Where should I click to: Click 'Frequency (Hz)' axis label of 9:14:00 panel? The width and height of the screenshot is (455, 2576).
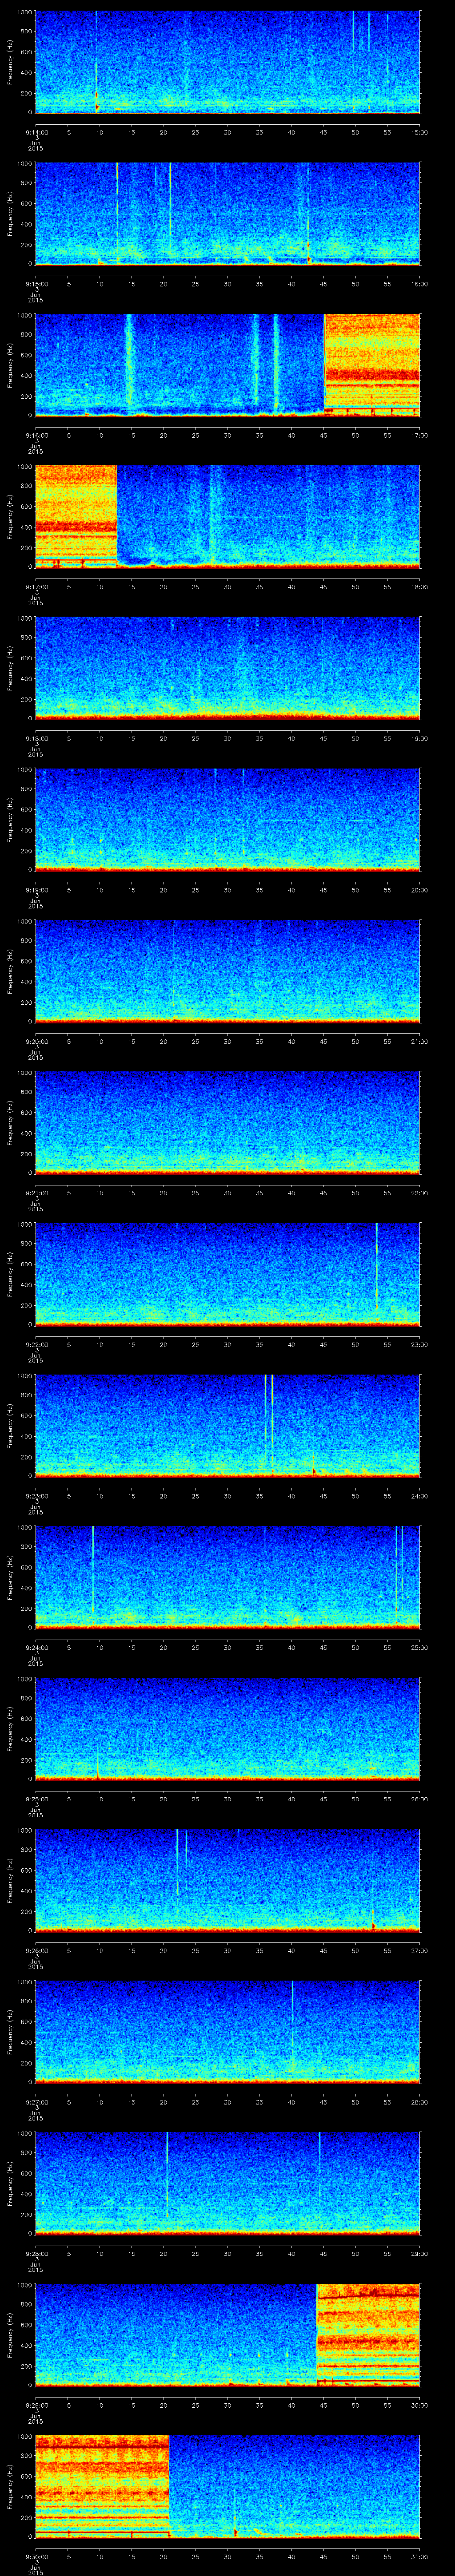(11, 62)
